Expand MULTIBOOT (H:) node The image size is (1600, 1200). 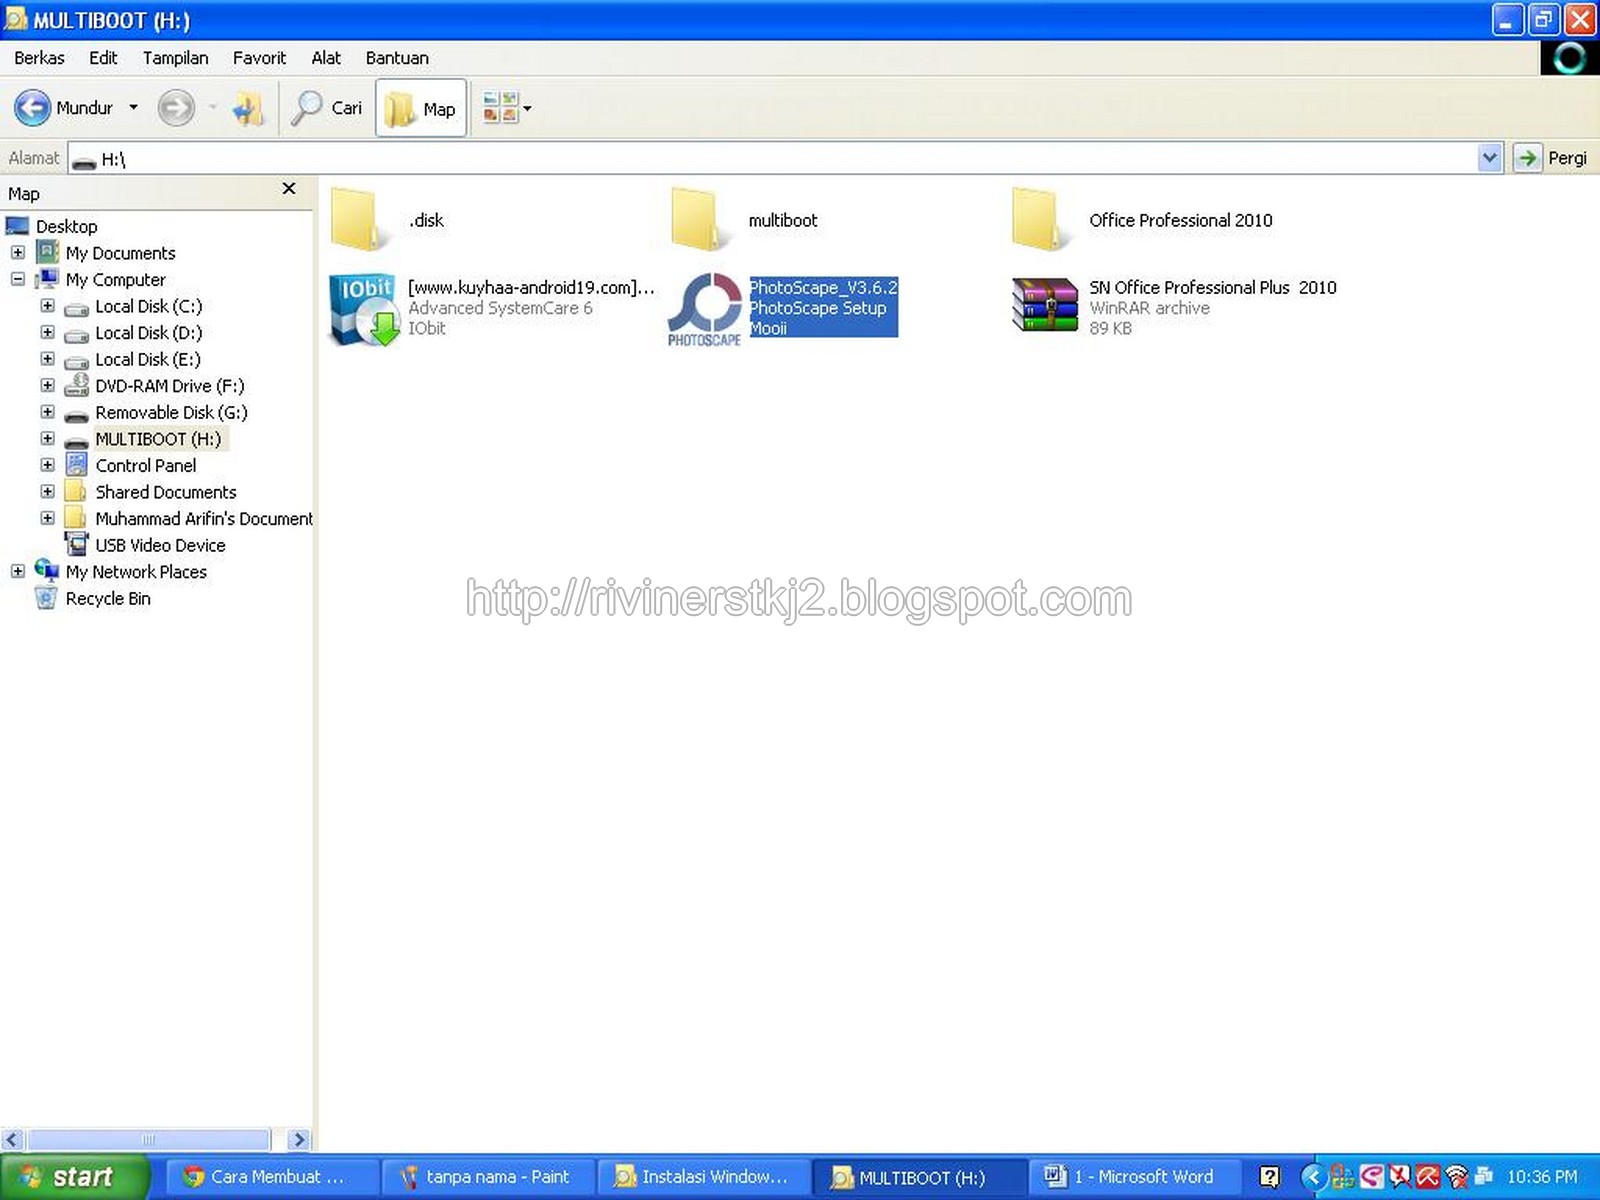(x=47, y=438)
